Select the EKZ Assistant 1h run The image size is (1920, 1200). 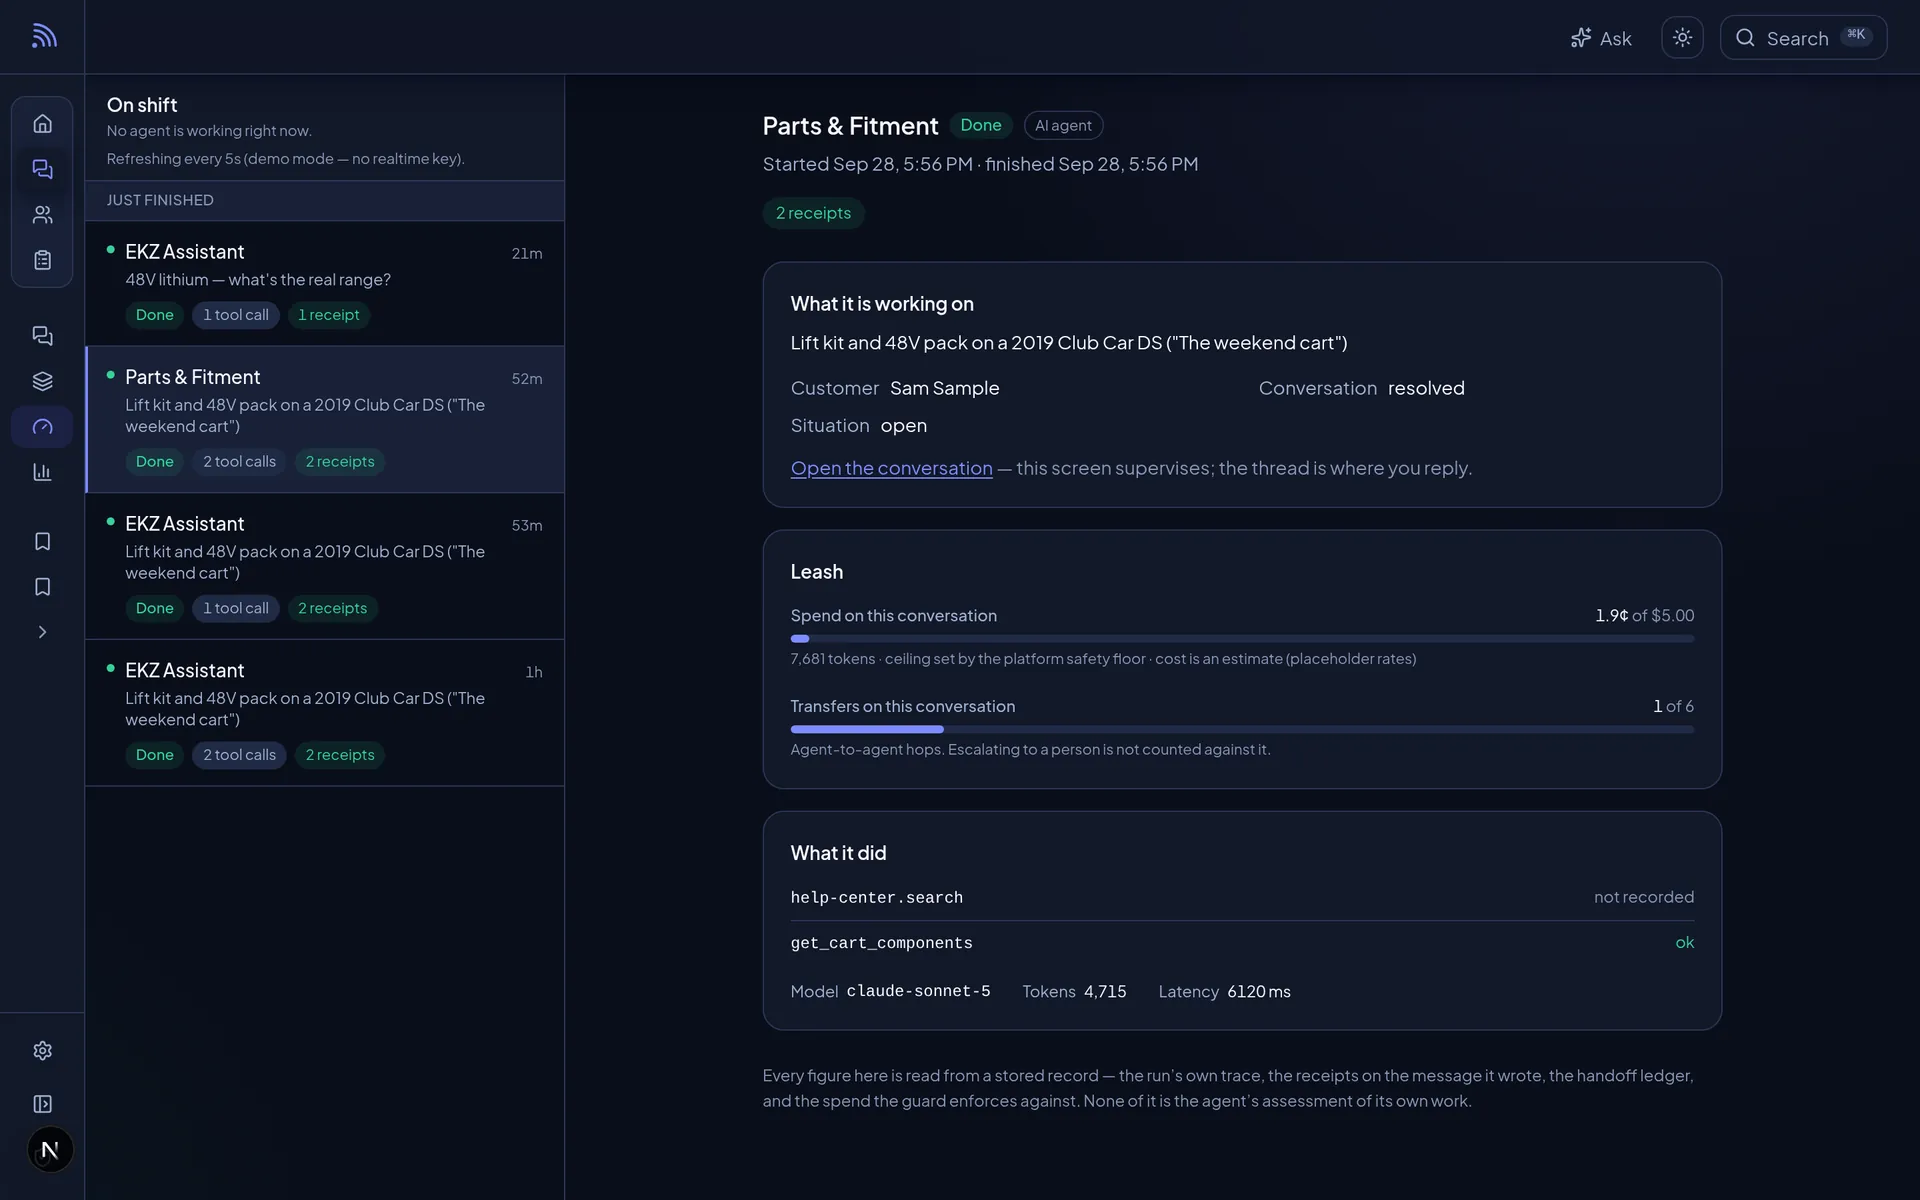click(325, 713)
